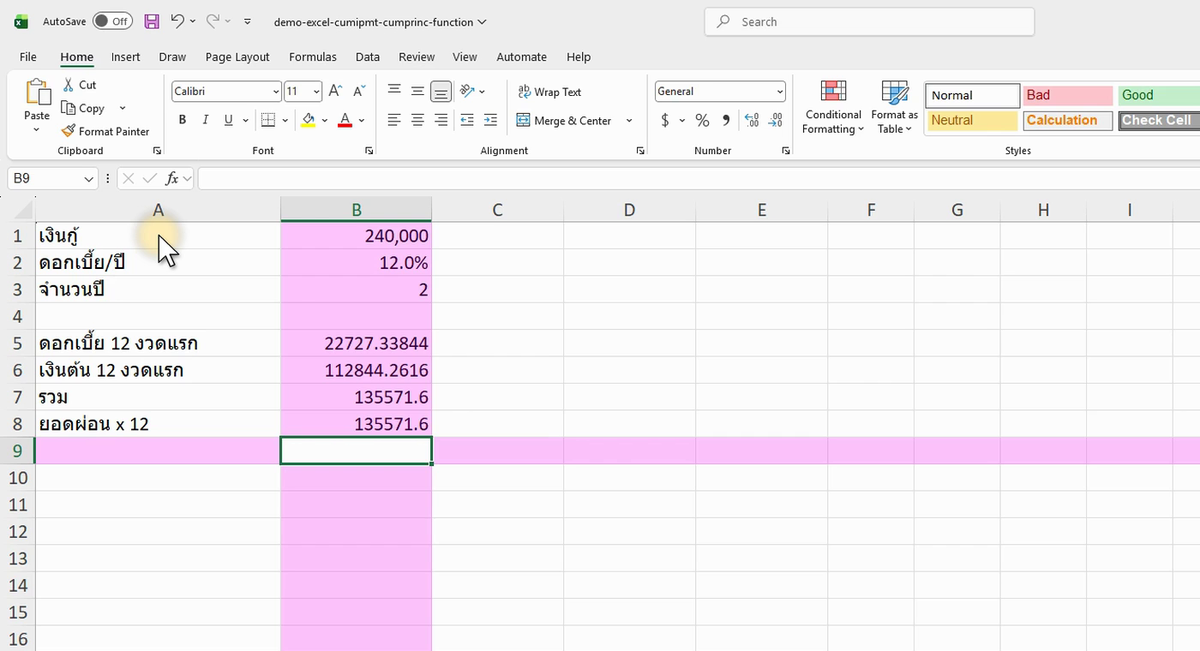Screen dimensions: 1200x651
Task: Click the Merge & Center button
Action: [x=564, y=120]
